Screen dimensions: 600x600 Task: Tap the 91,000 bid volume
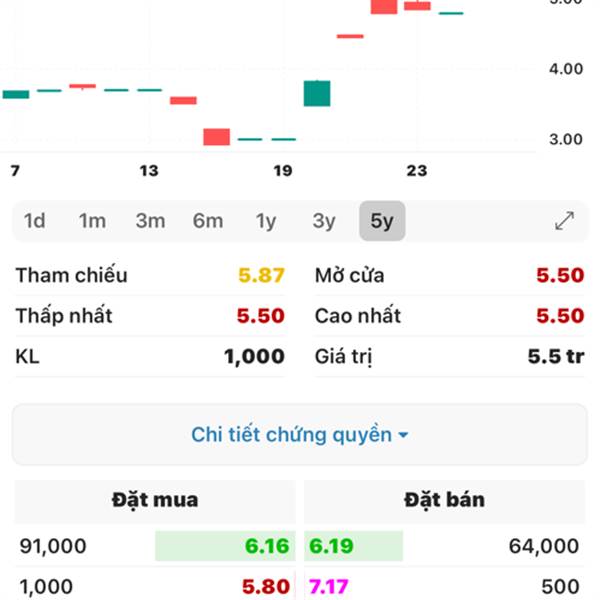tap(53, 546)
